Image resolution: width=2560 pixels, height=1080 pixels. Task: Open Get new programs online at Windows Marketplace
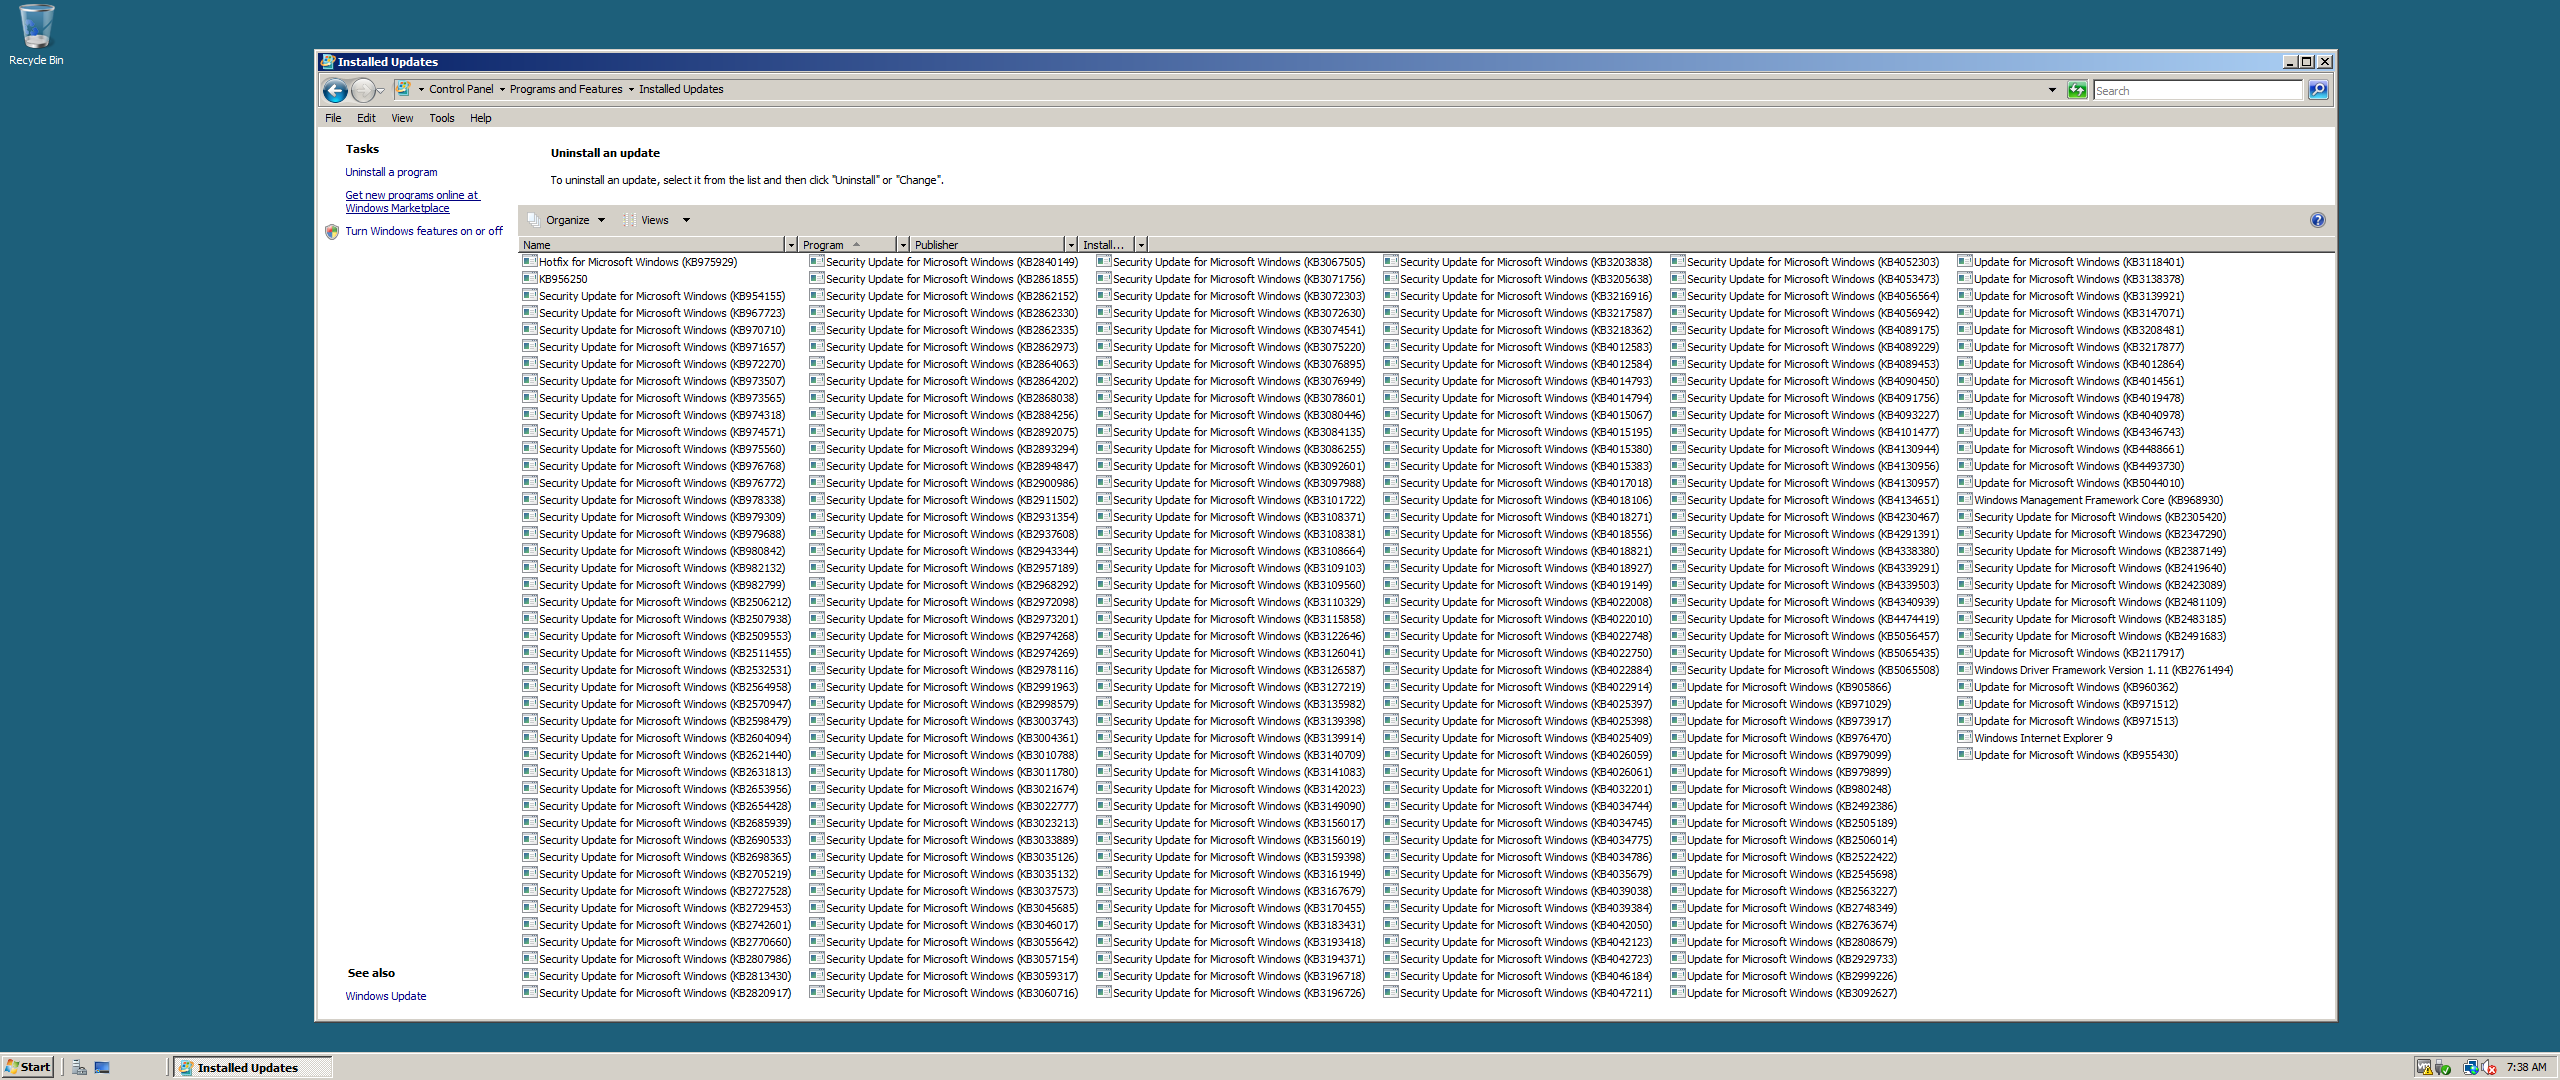(412, 202)
